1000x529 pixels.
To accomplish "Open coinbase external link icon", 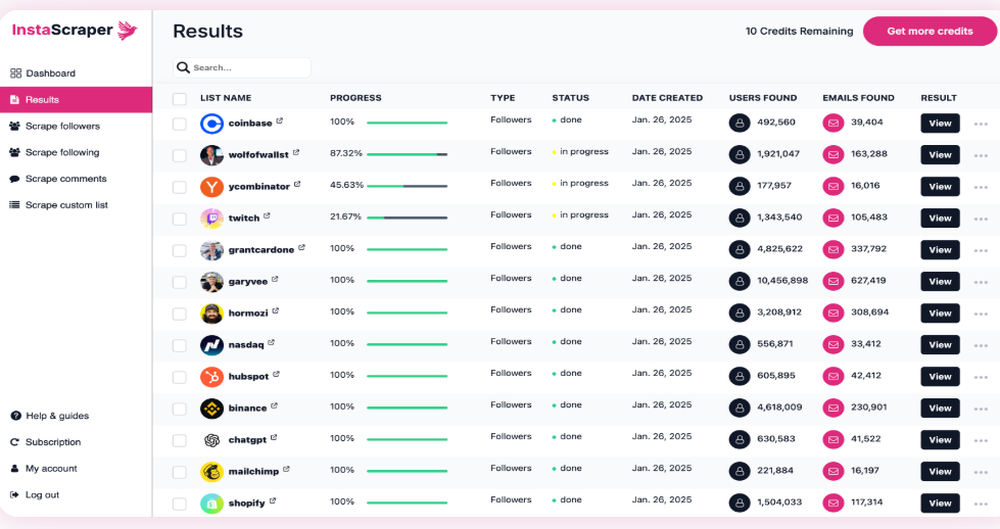I will 279,121.
